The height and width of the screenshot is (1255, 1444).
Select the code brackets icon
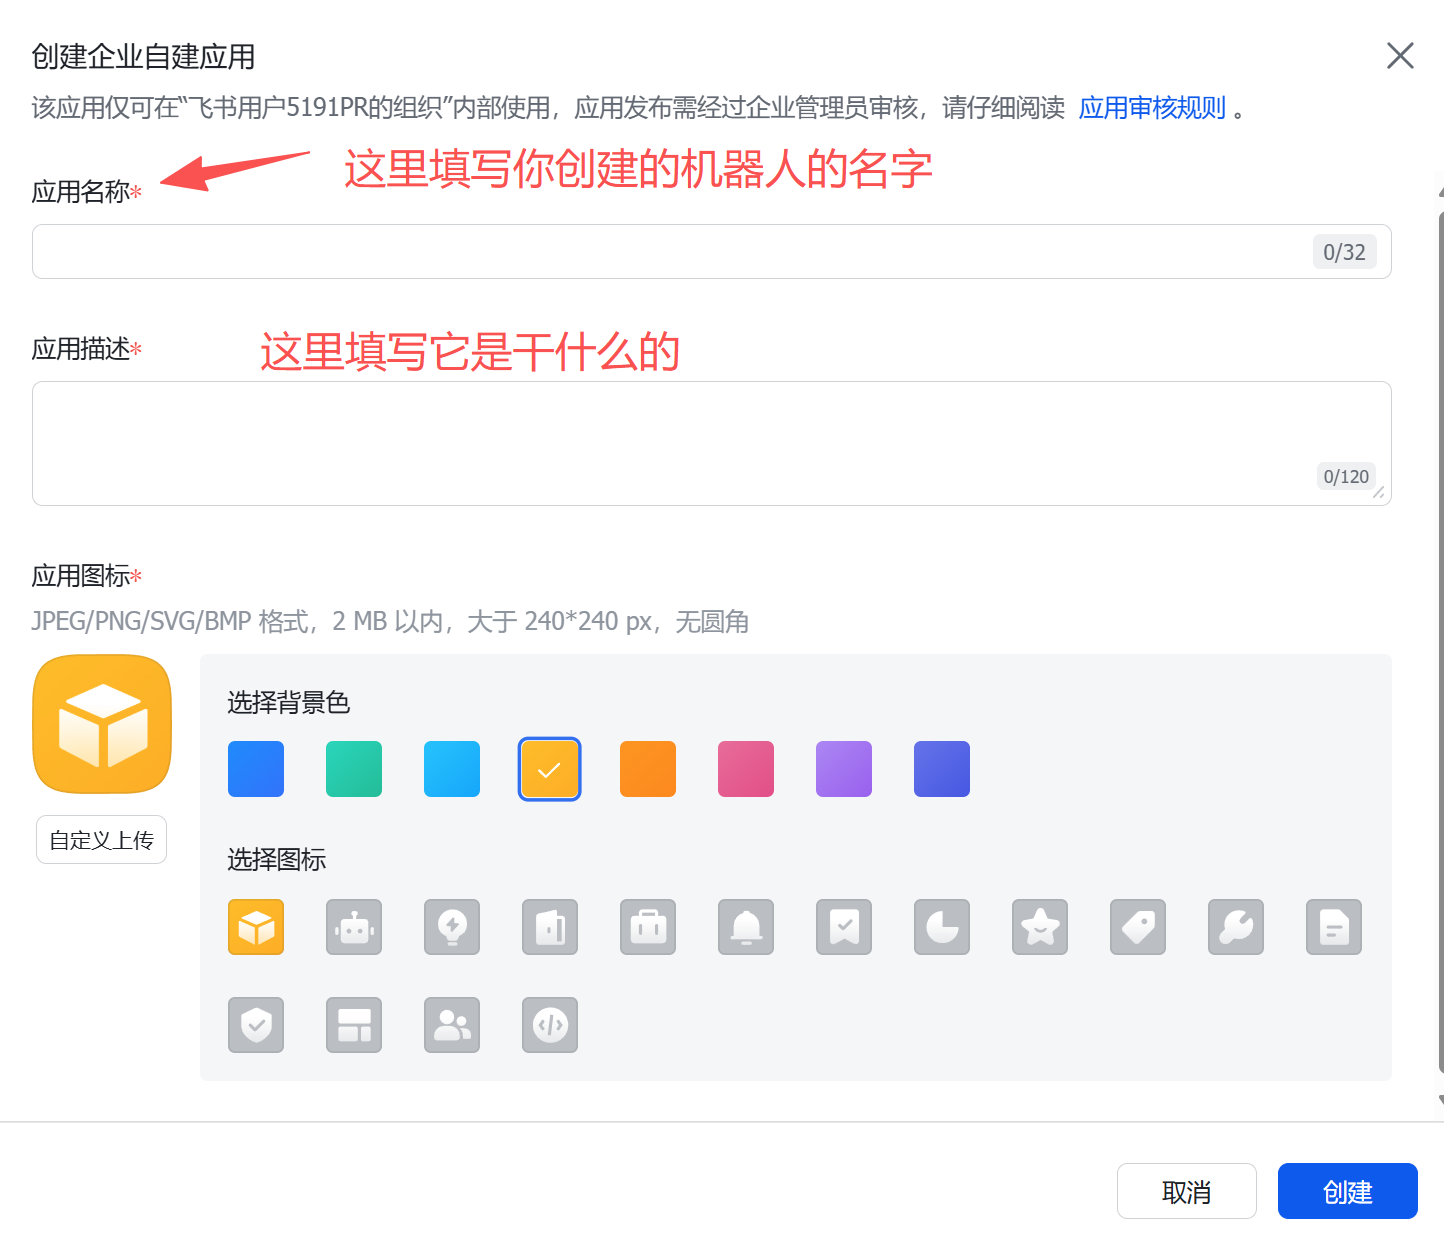[x=549, y=1025]
